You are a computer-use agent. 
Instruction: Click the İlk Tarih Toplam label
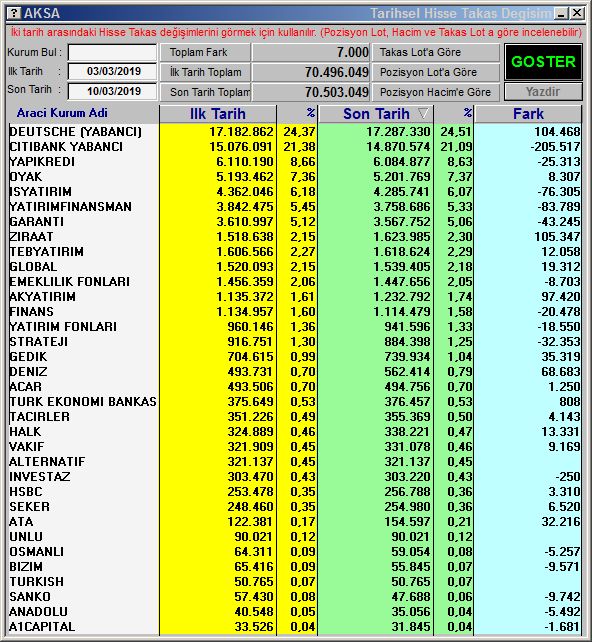pyautogui.click(x=205, y=72)
